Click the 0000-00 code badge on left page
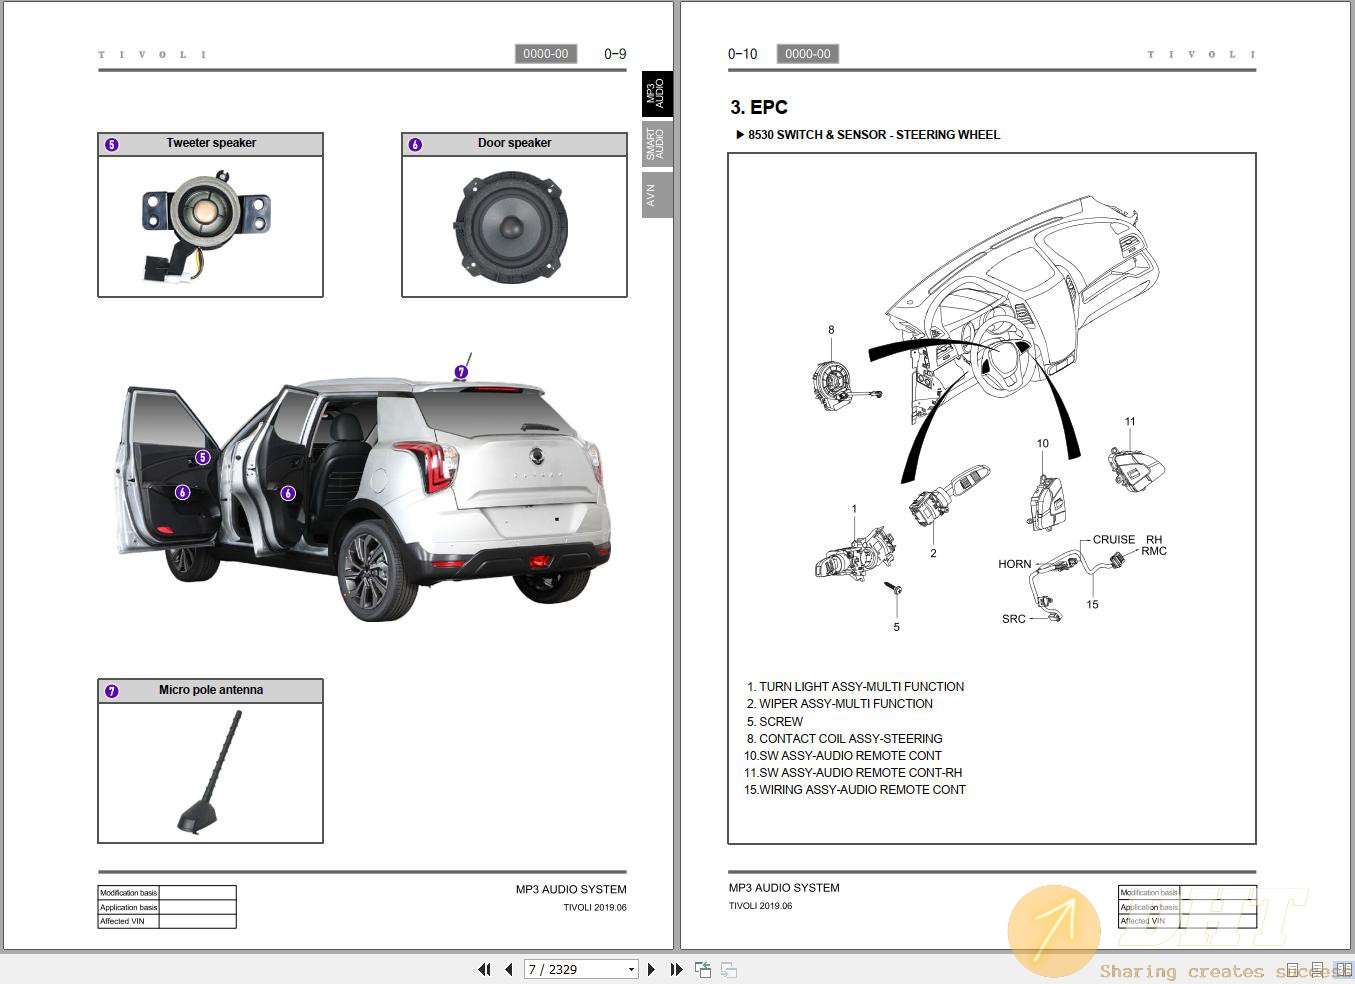 click(x=546, y=54)
